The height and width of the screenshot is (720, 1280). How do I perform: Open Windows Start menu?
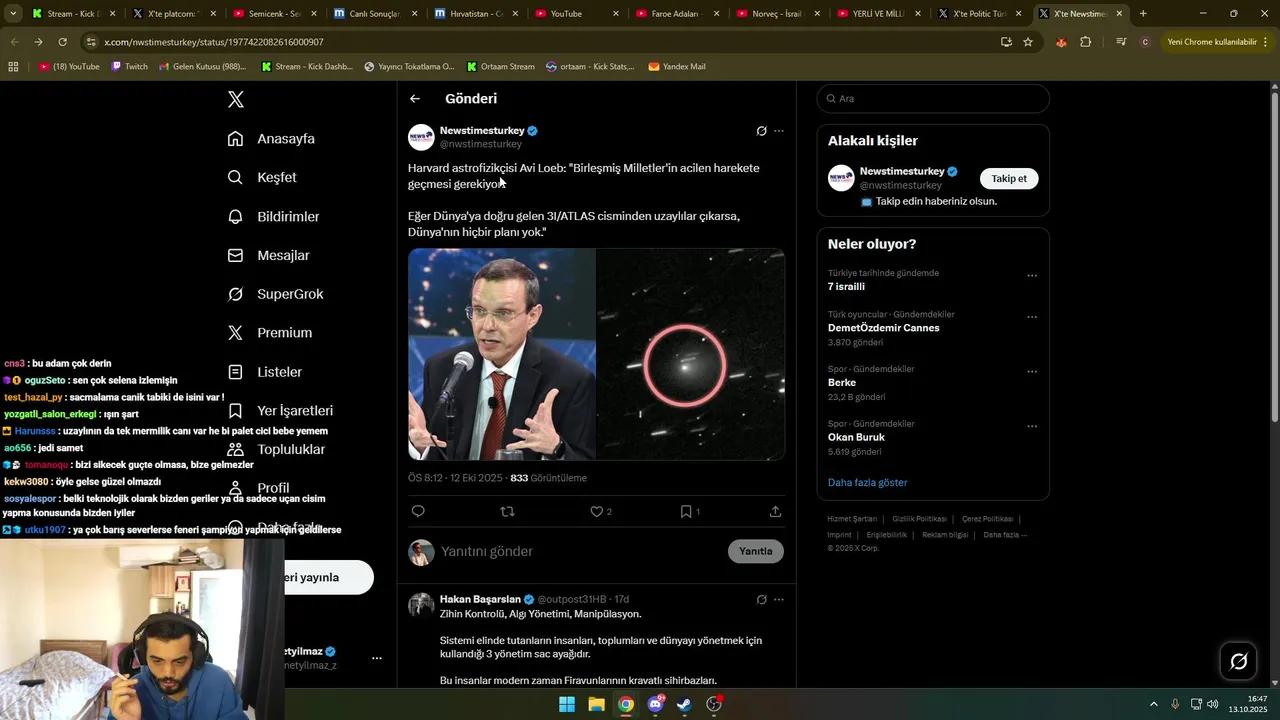[567, 704]
